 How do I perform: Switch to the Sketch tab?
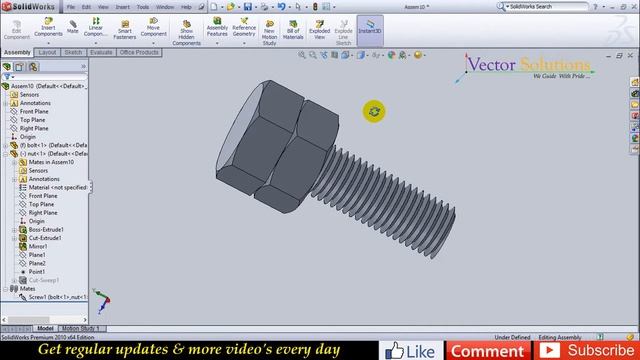pos(73,52)
